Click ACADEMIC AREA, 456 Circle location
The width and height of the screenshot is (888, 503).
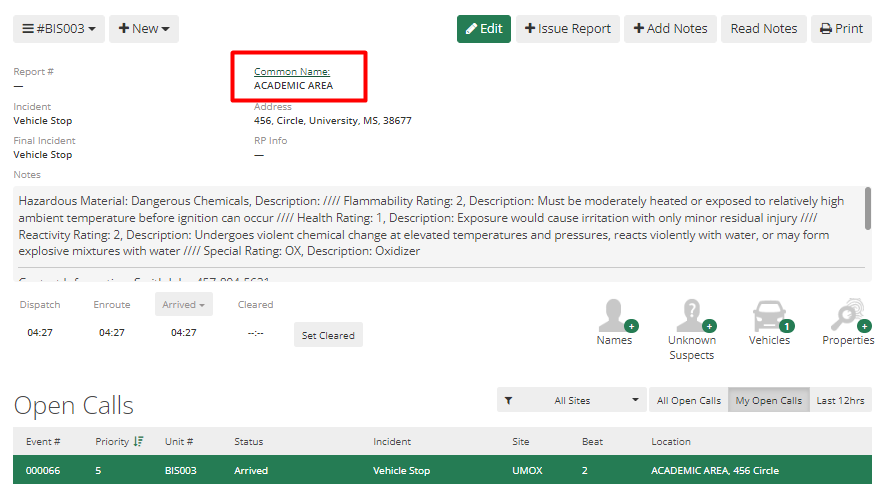715,470
